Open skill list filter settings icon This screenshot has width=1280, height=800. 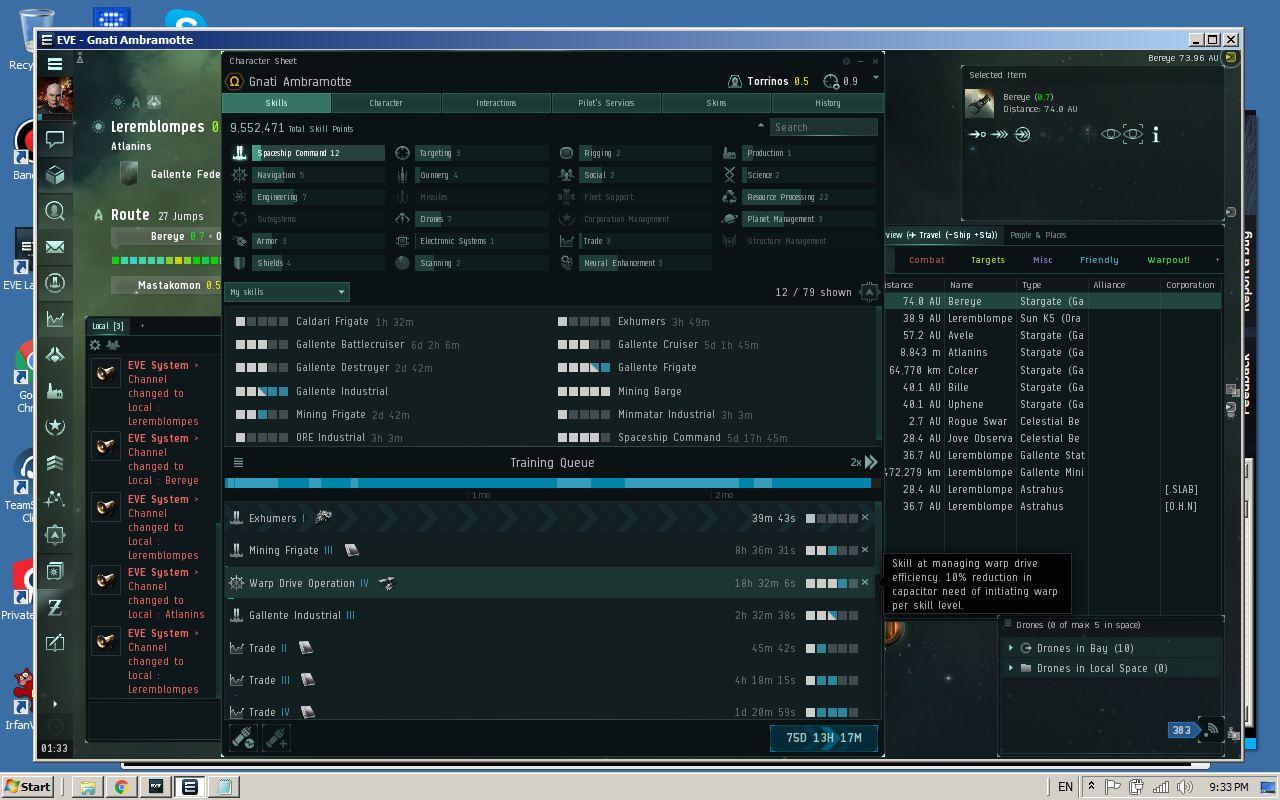[x=869, y=292]
